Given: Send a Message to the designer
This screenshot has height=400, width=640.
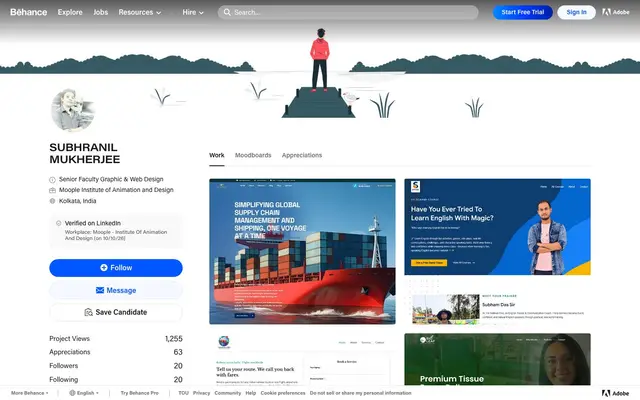Looking at the screenshot, I should click(116, 290).
